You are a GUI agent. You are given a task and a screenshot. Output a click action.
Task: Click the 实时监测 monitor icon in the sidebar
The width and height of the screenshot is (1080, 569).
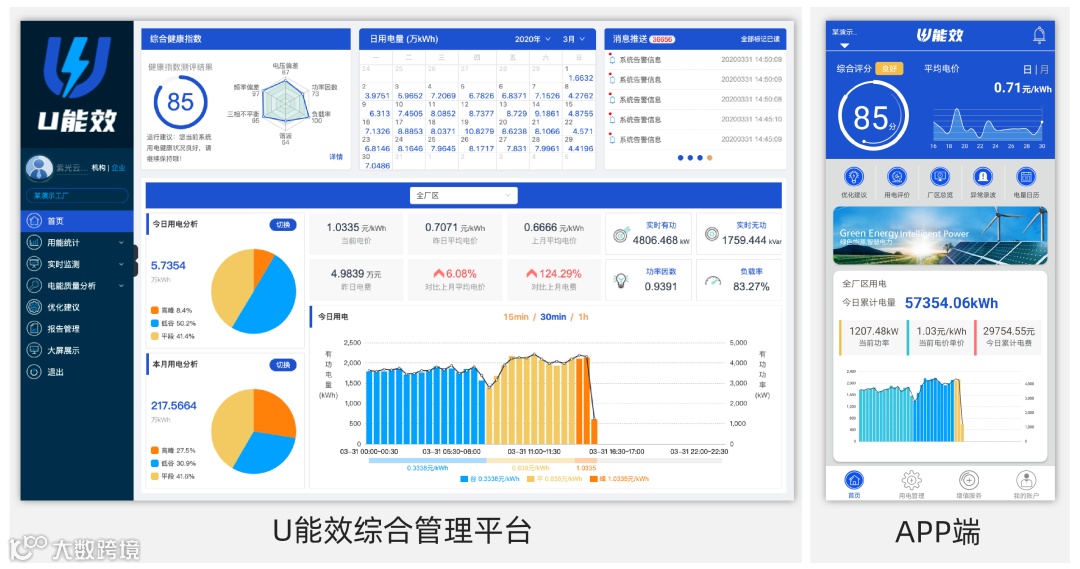pos(34,264)
